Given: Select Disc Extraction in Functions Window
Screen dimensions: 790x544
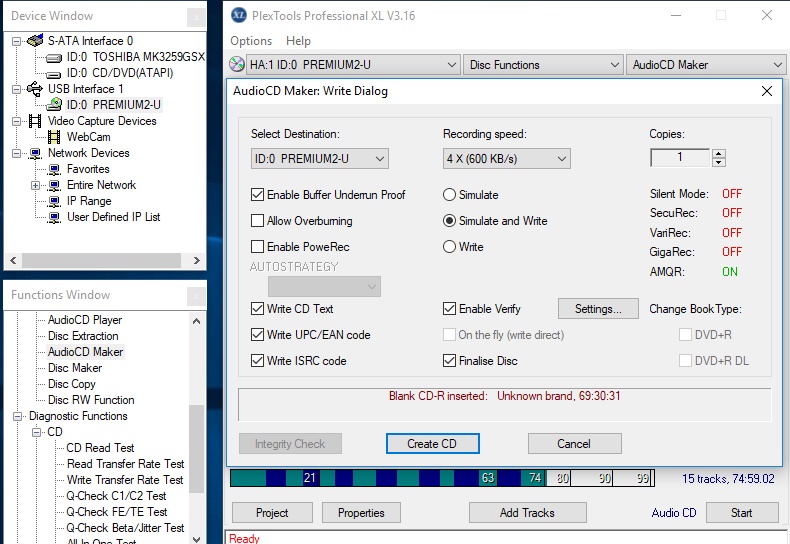Looking at the screenshot, I should pyautogui.click(x=83, y=336).
